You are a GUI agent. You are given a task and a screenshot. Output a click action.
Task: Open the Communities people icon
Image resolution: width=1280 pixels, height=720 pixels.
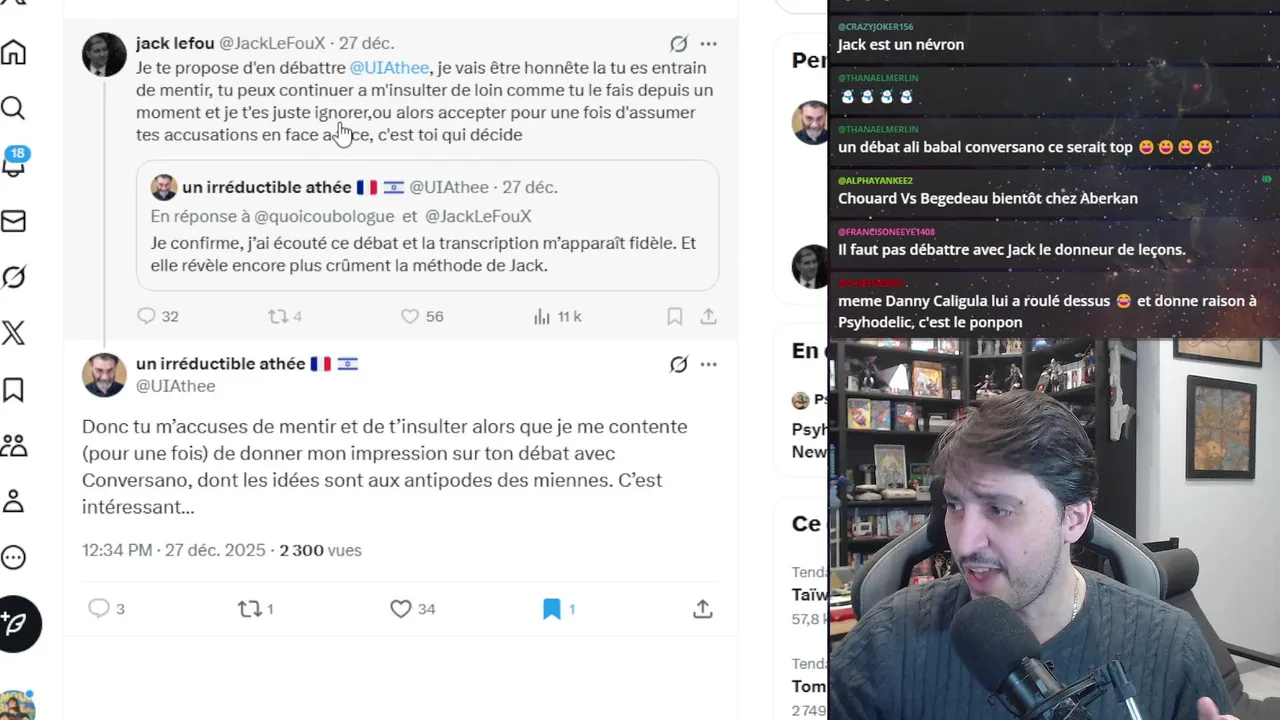point(13,445)
